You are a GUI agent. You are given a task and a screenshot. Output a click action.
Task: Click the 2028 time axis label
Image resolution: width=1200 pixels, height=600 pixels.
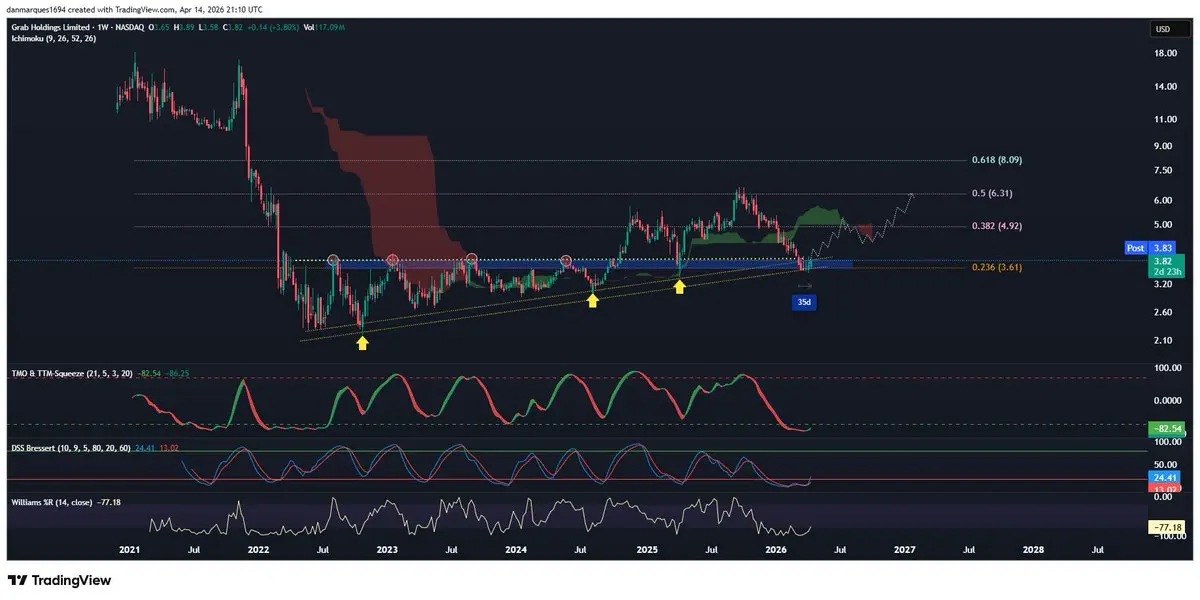(1033, 550)
